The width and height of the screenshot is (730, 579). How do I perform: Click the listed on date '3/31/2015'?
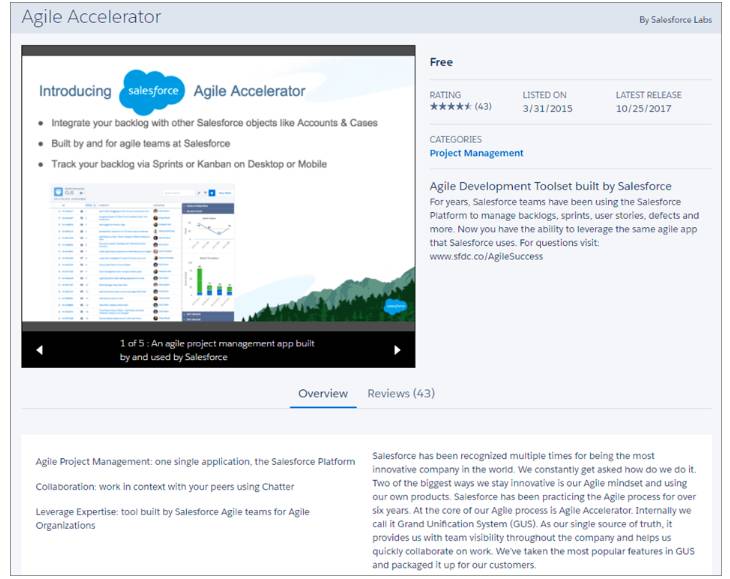(x=548, y=108)
